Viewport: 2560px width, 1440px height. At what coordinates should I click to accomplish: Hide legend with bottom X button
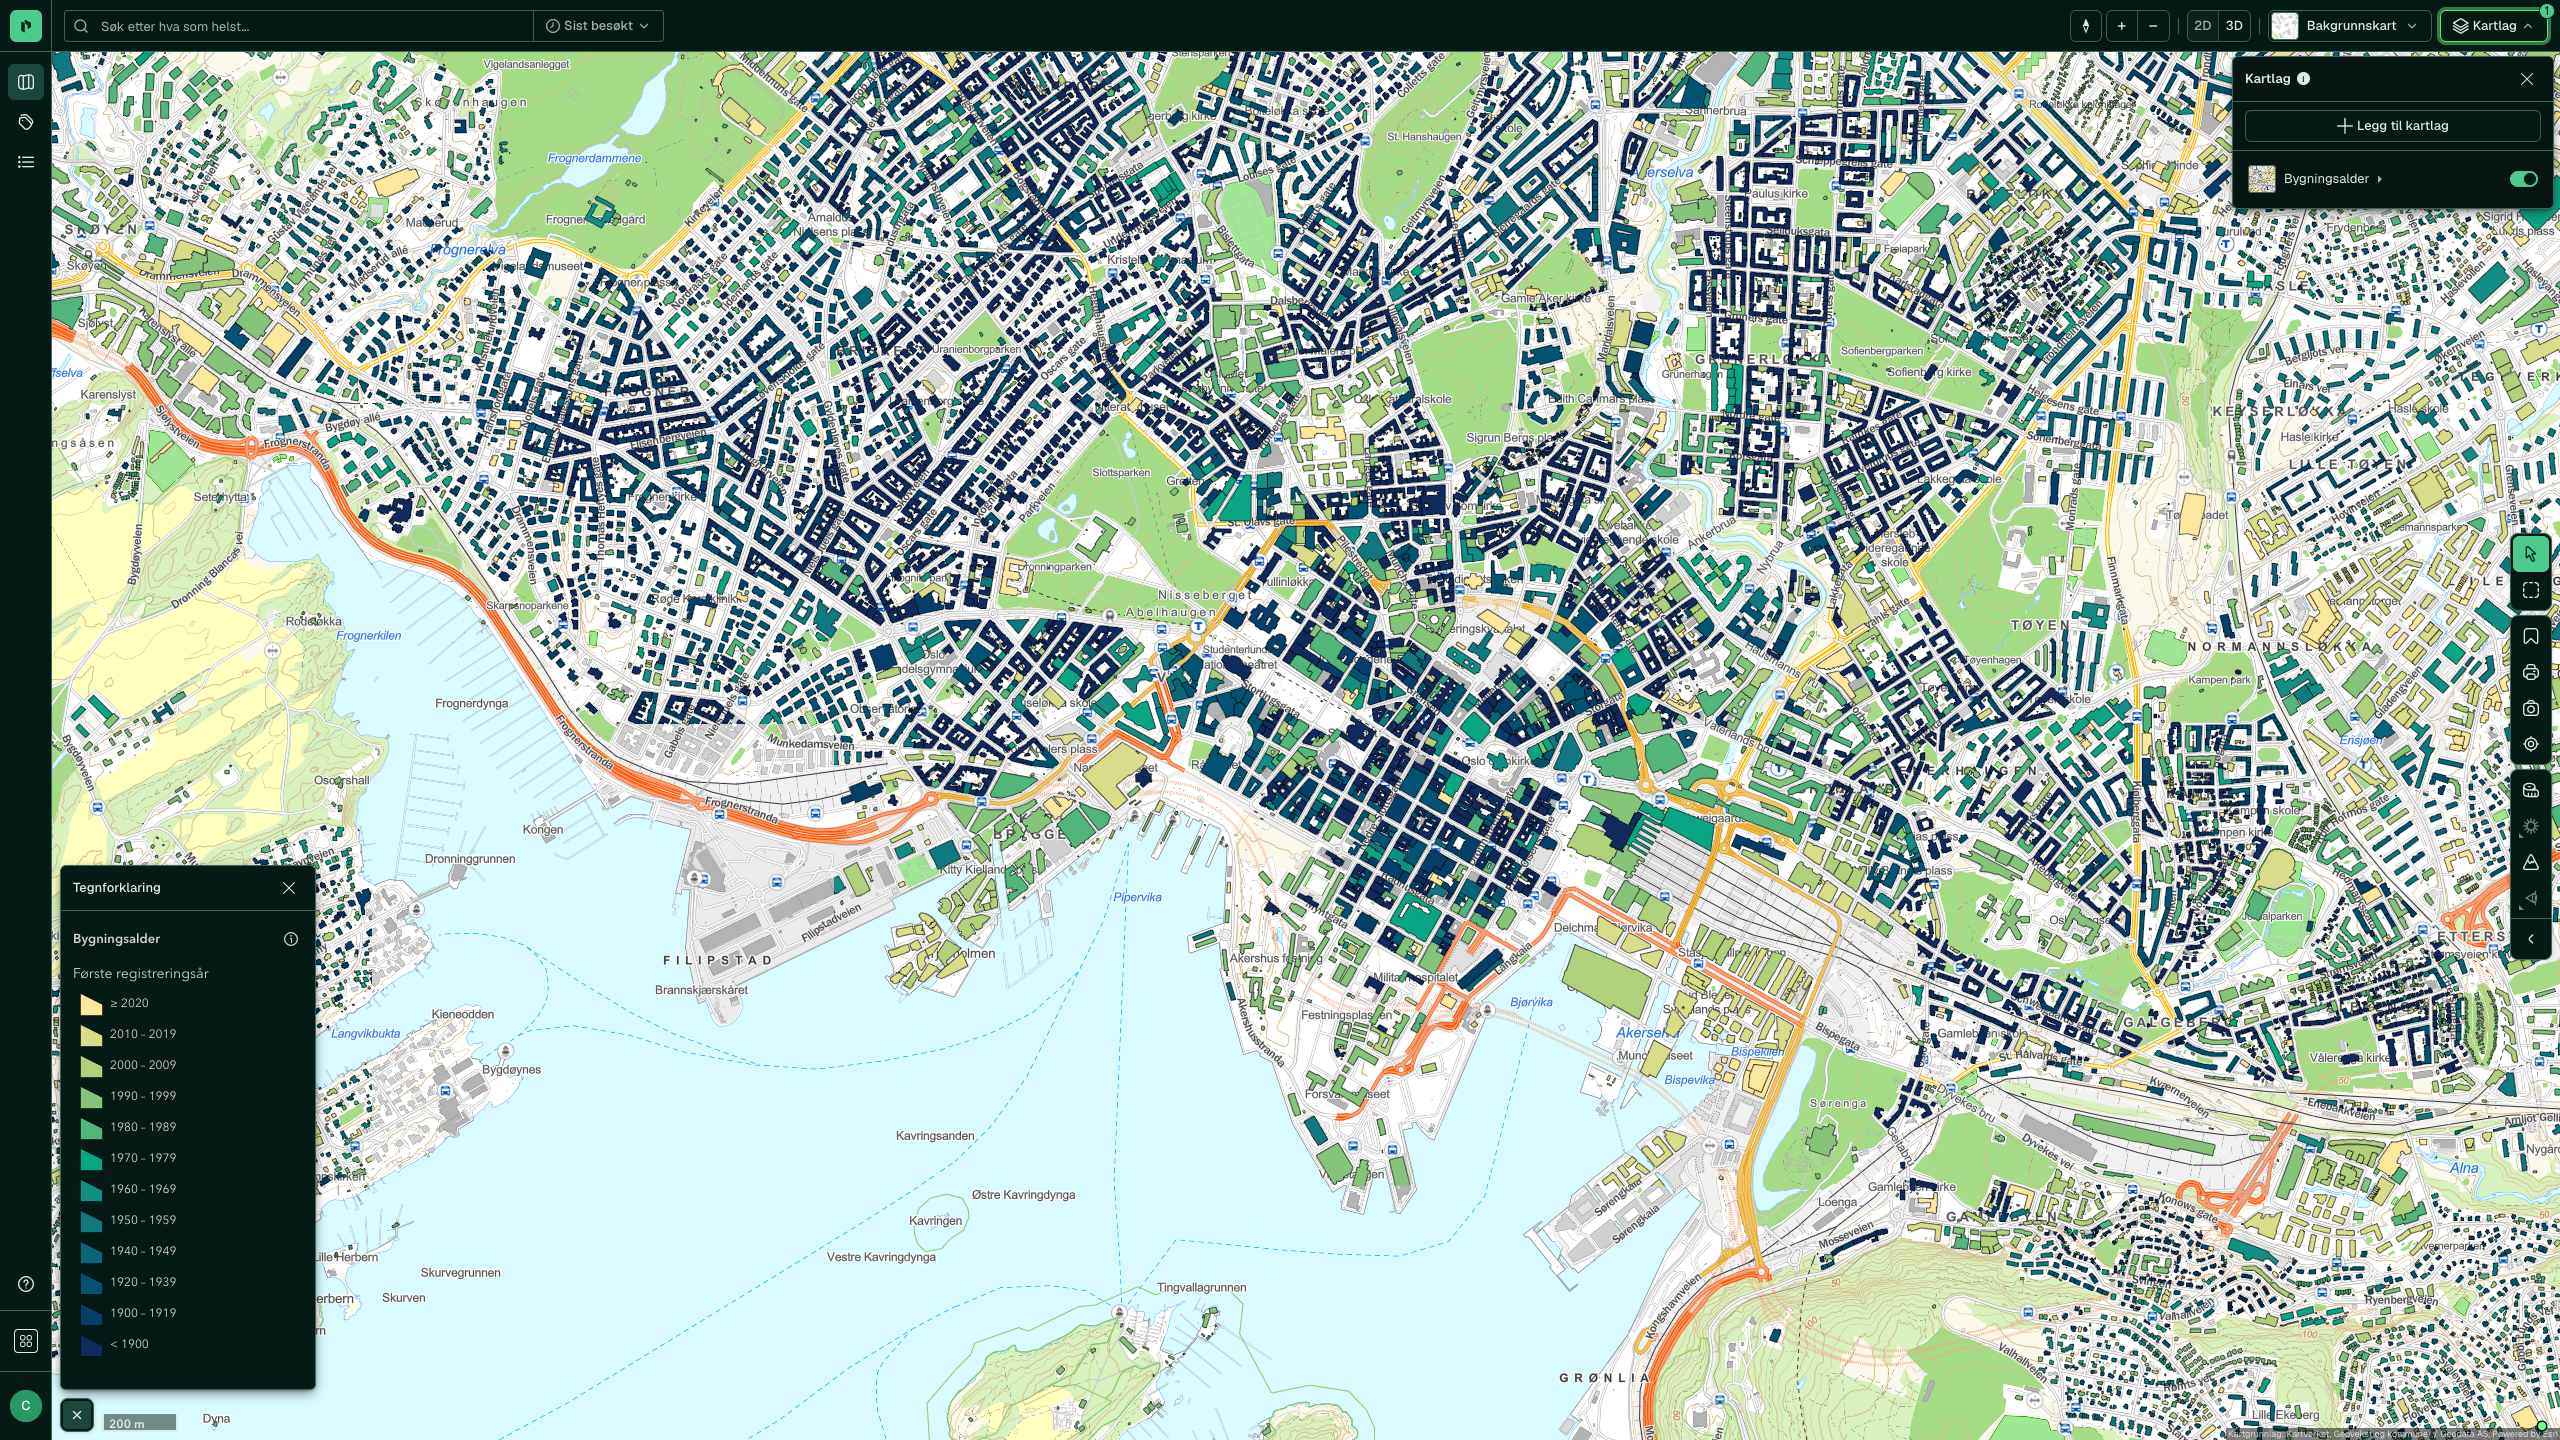point(77,1415)
